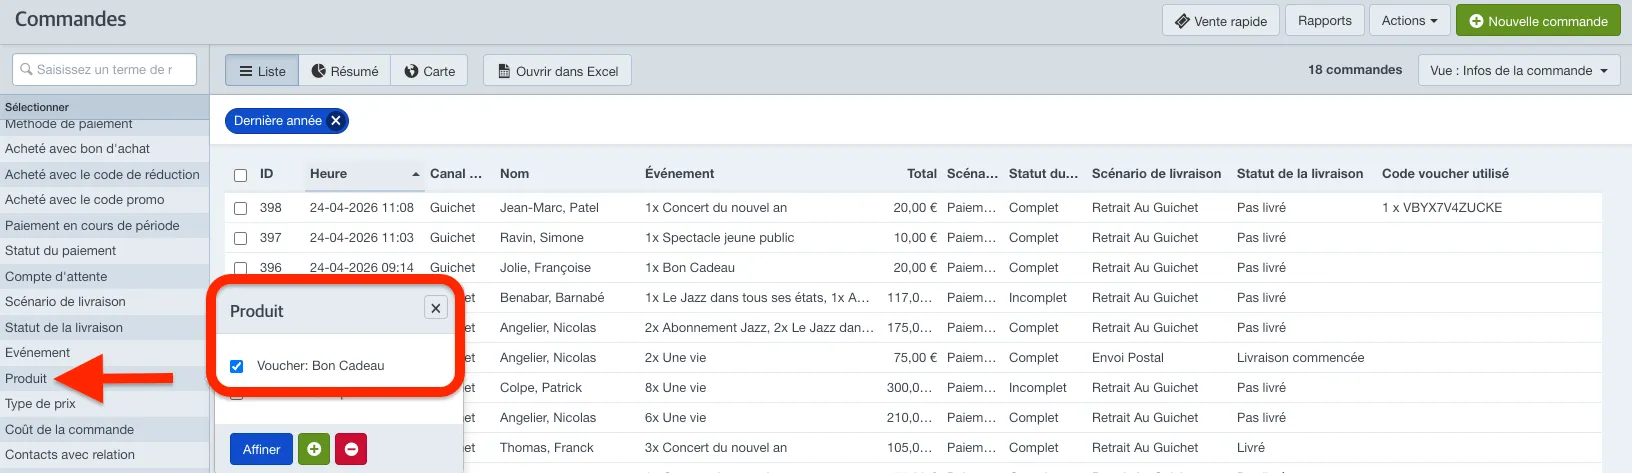Click Ouvrir dans Excel button
Viewport: 1632px width, 473px height.
[557, 71]
